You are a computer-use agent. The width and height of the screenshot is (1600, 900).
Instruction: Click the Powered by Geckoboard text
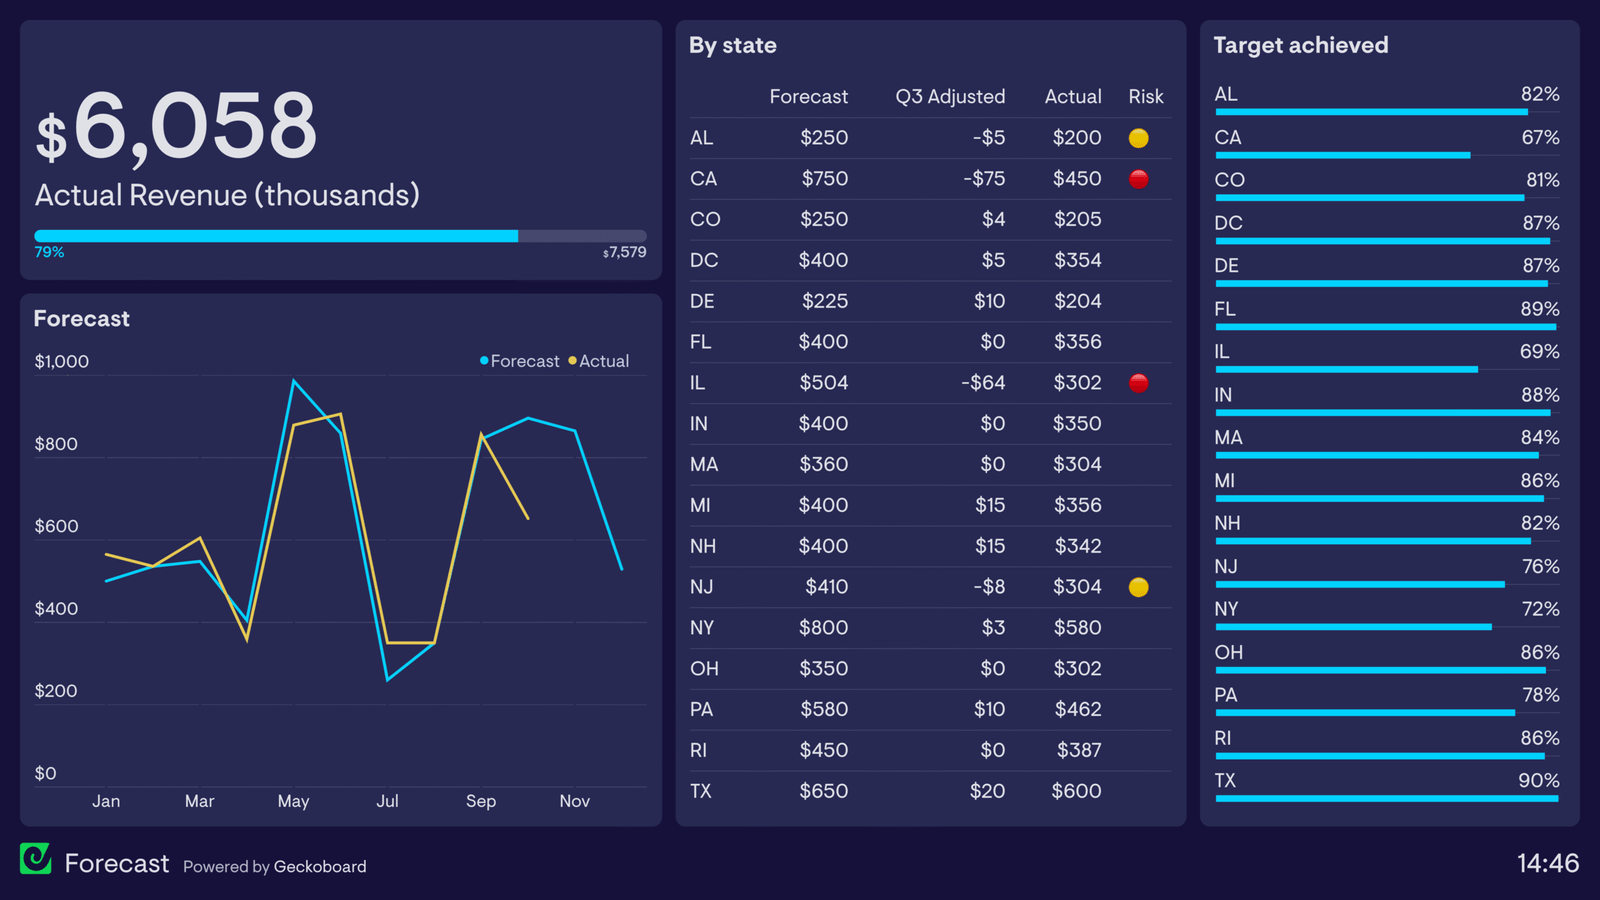(x=275, y=866)
